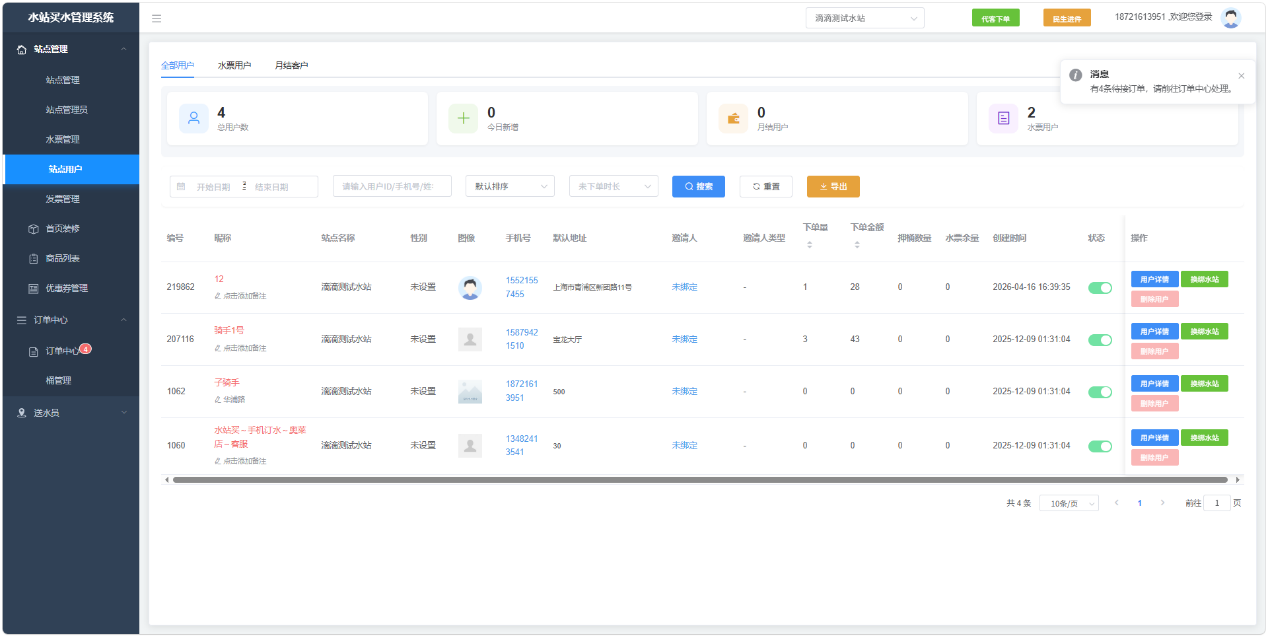Click avatar image of user 219862

(x=470, y=288)
